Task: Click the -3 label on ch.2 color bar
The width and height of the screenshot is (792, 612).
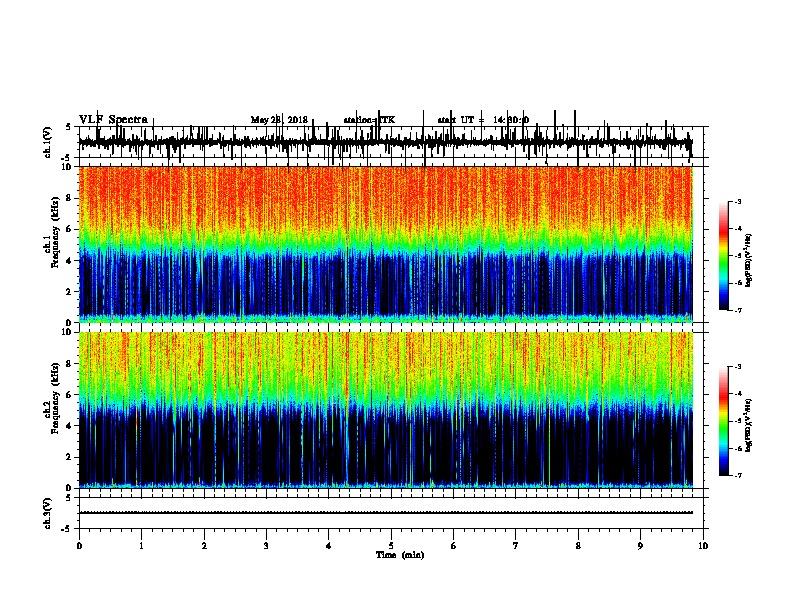Action: pos(738,367)
